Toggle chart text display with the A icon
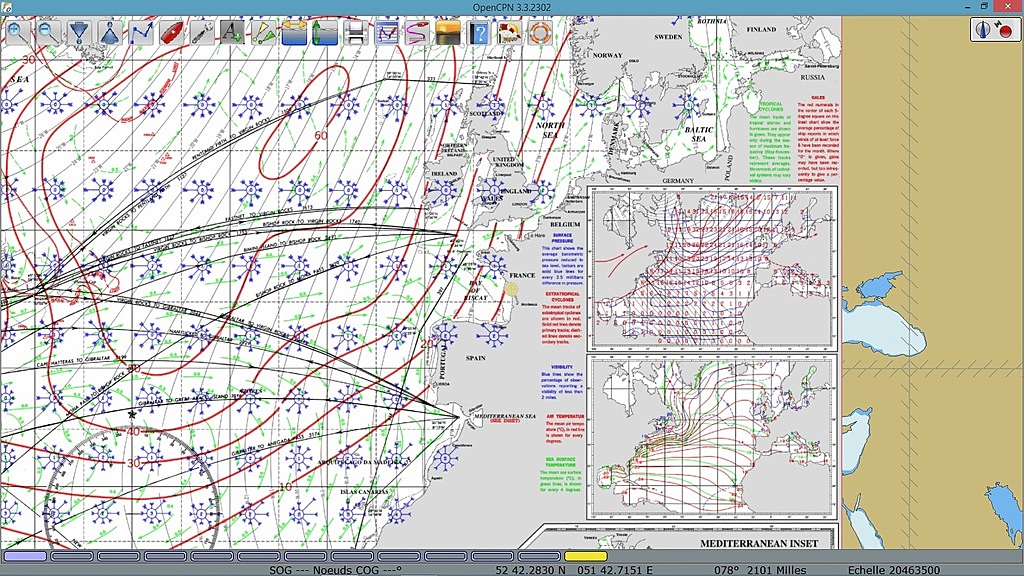 coord(232,32)
